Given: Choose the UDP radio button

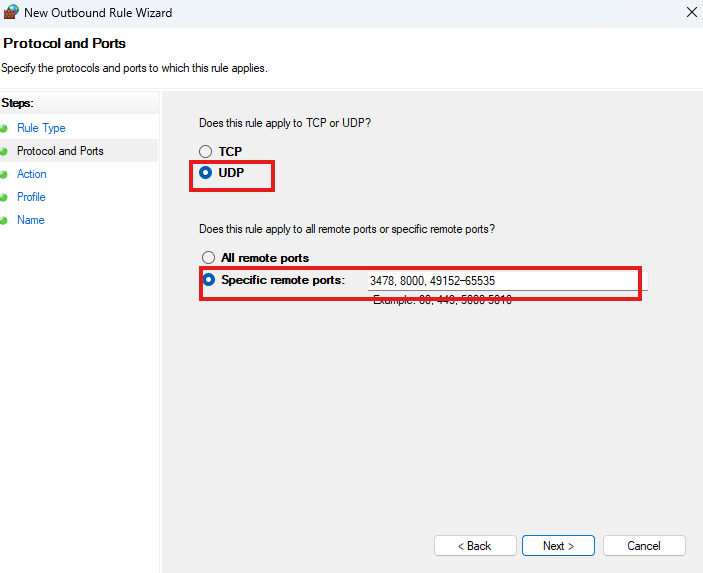Looking at the screenshot, I should pyautogui.click(x=206, y=173).
